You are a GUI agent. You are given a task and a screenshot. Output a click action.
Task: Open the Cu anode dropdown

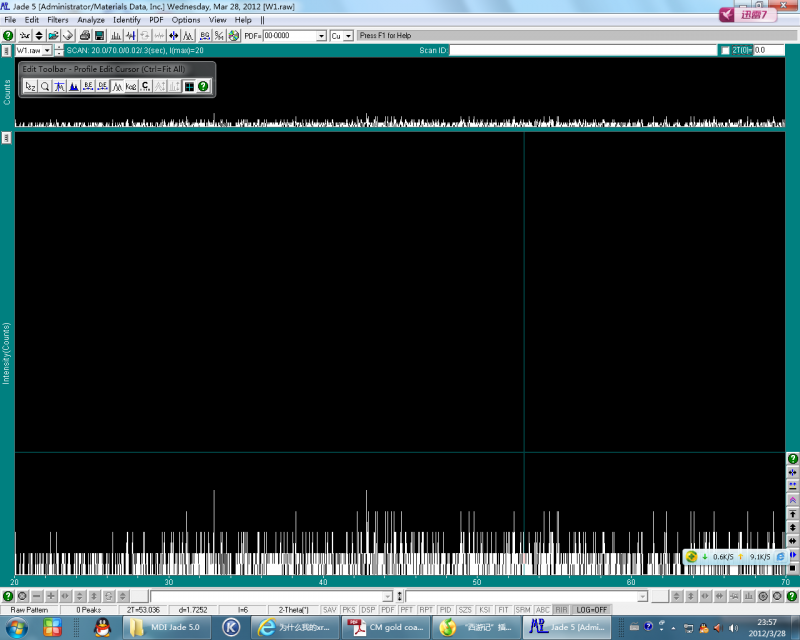pos(348,36)
